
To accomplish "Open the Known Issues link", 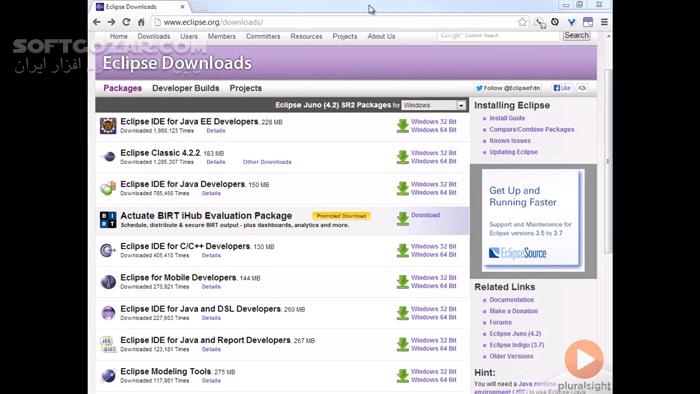I will pos(510,141).
